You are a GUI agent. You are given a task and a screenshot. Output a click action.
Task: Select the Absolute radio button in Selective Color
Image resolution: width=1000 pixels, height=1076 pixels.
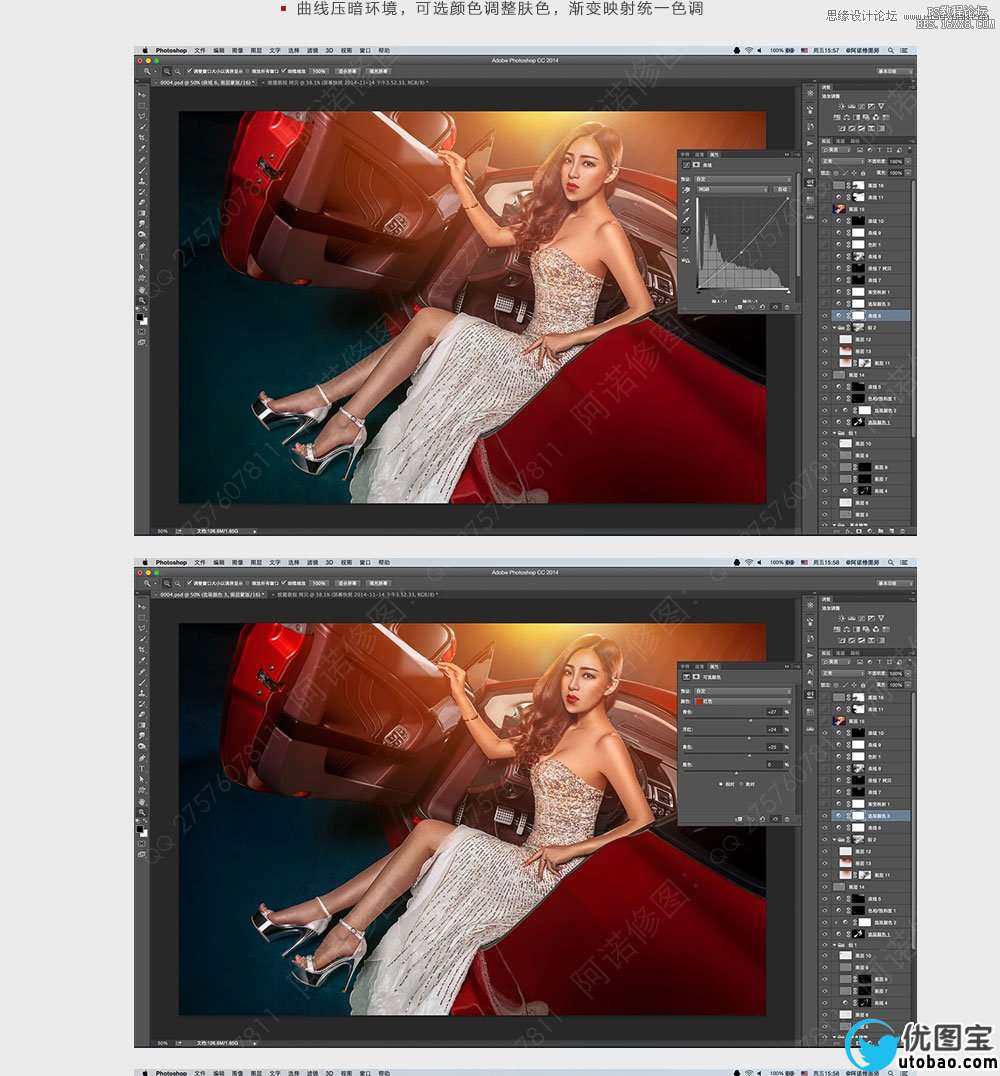click(741, 784)
